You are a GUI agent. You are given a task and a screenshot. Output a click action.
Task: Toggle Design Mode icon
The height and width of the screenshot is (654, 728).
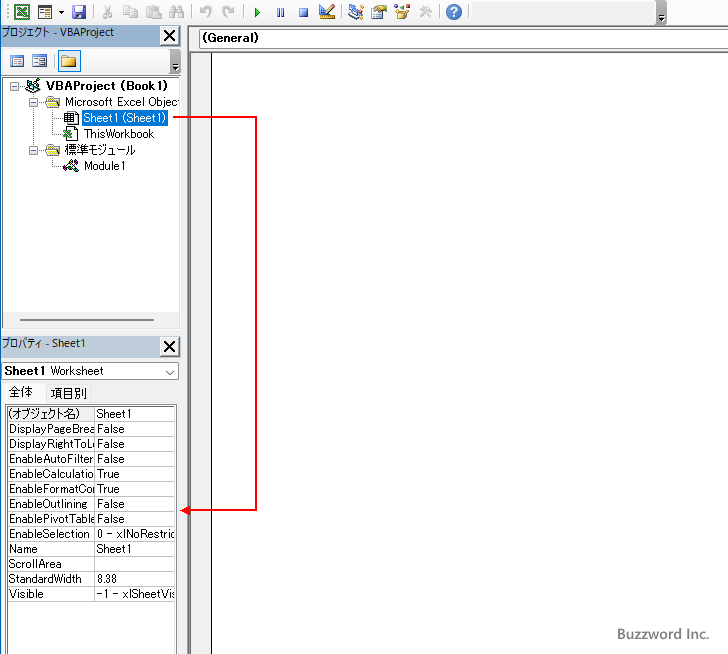327,12
